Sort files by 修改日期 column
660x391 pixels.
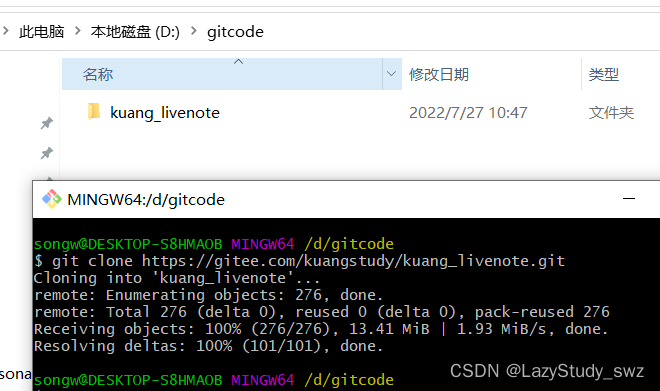pos(491,74)
